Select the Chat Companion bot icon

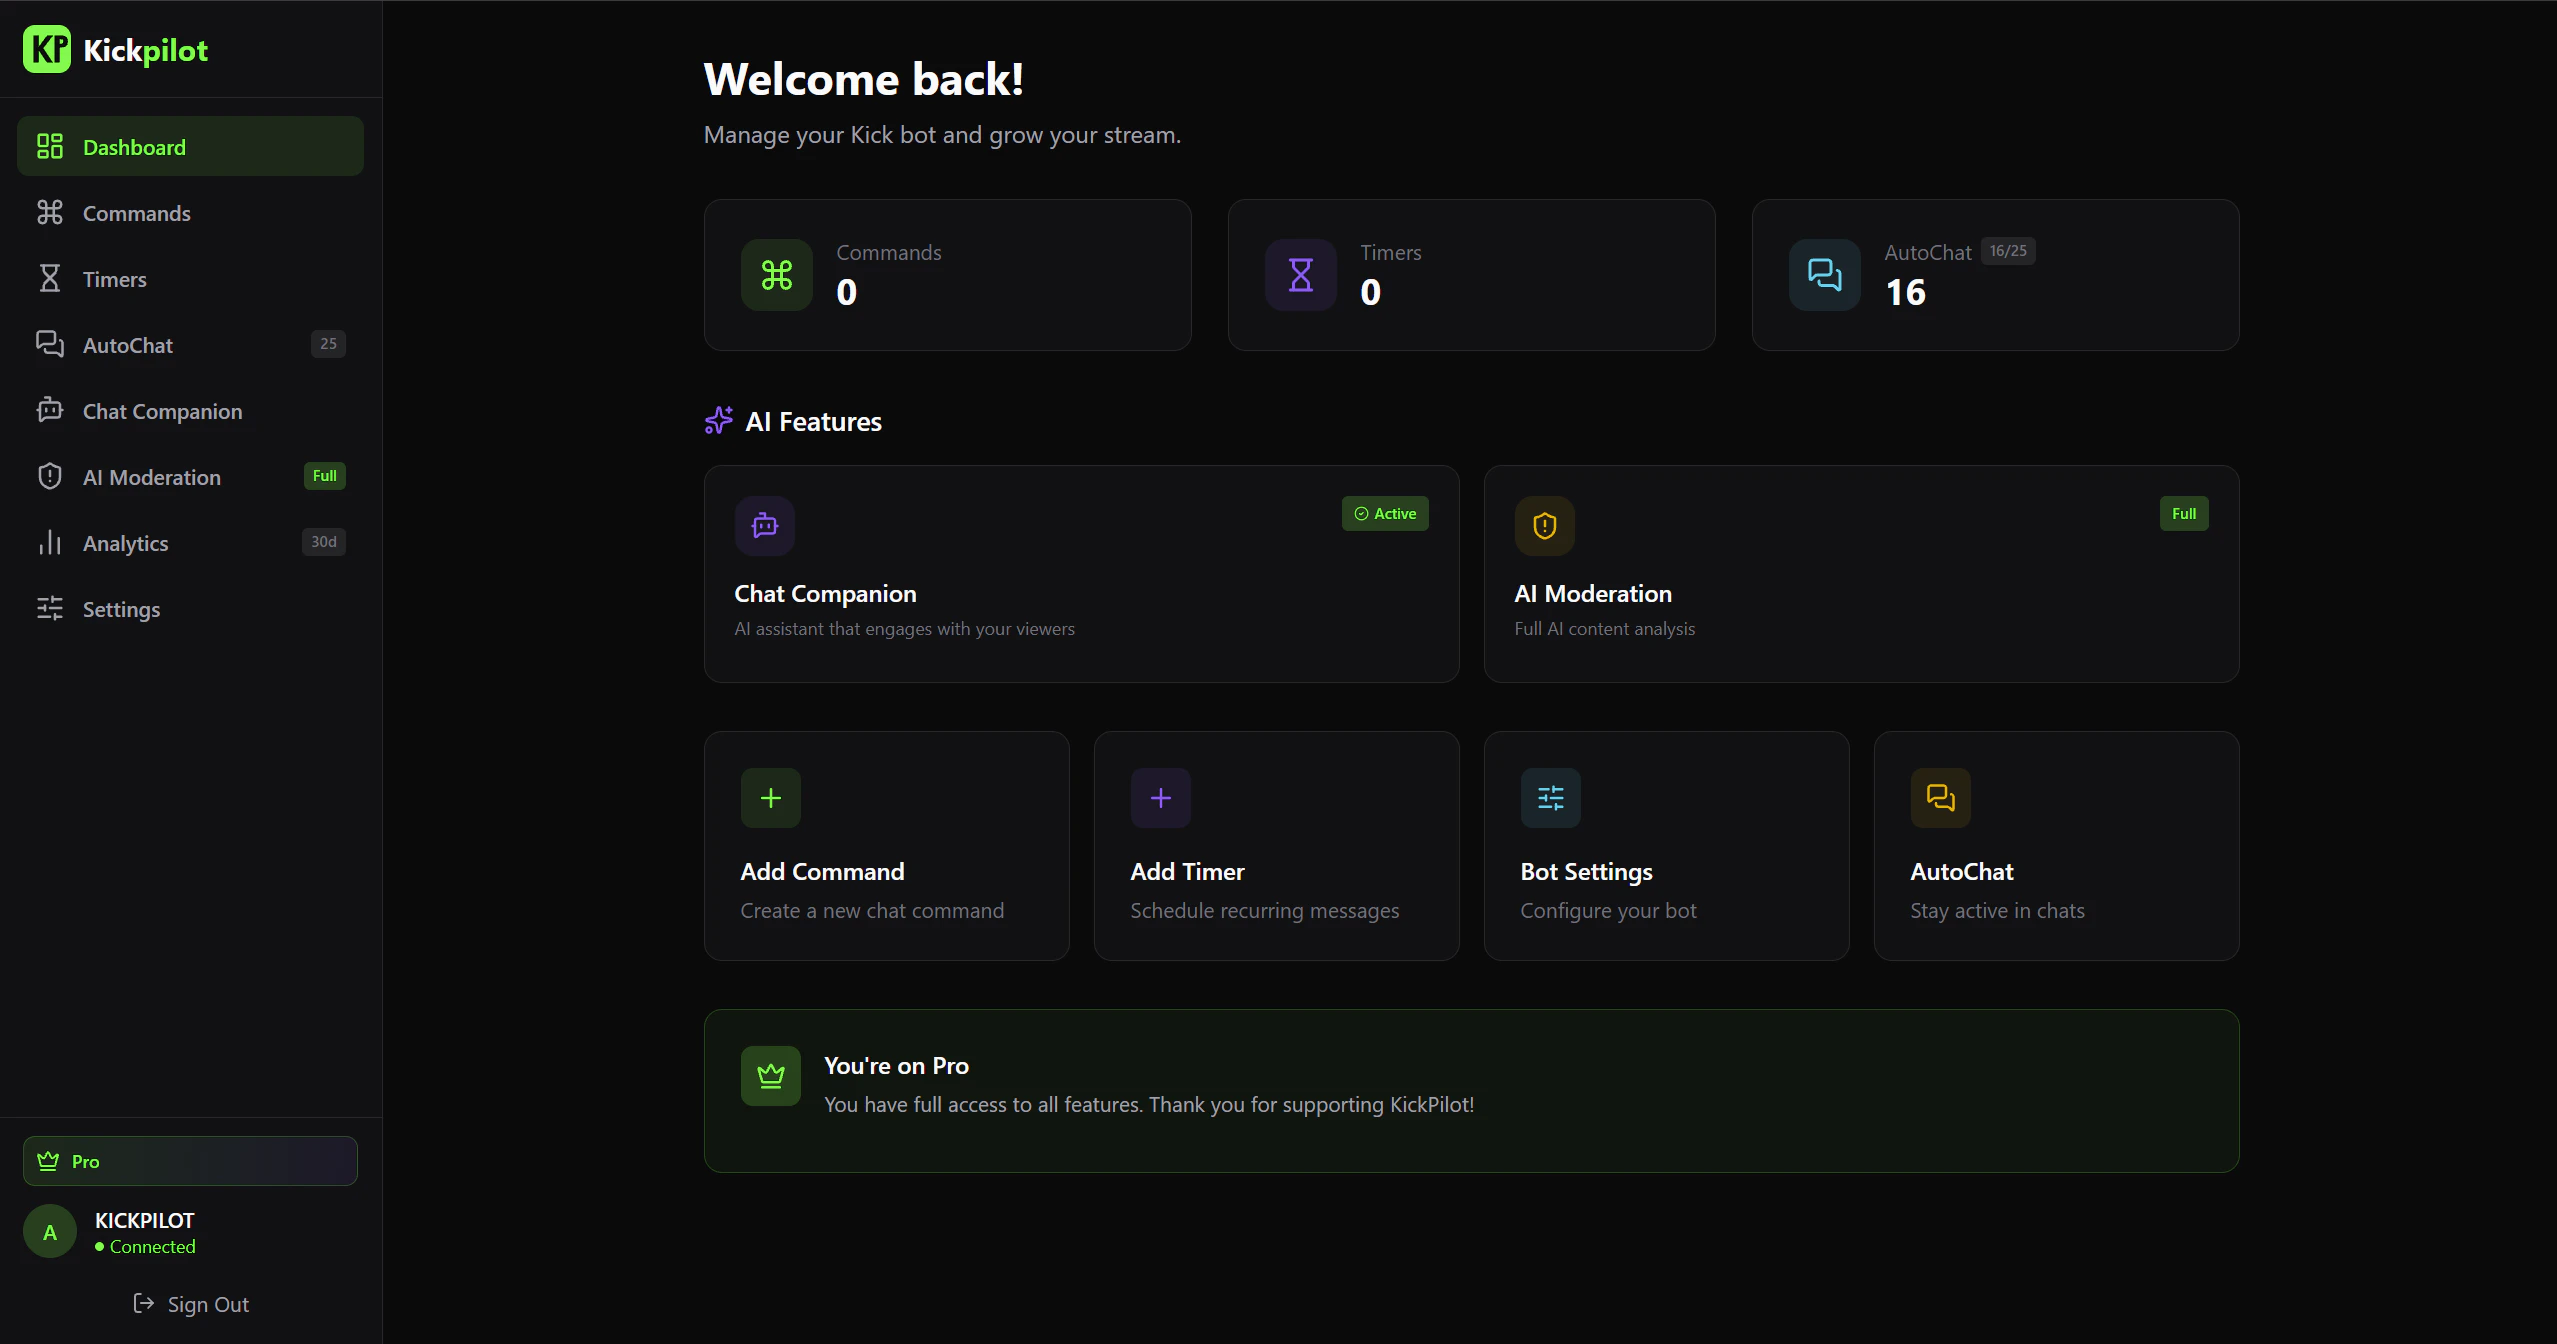49,410
